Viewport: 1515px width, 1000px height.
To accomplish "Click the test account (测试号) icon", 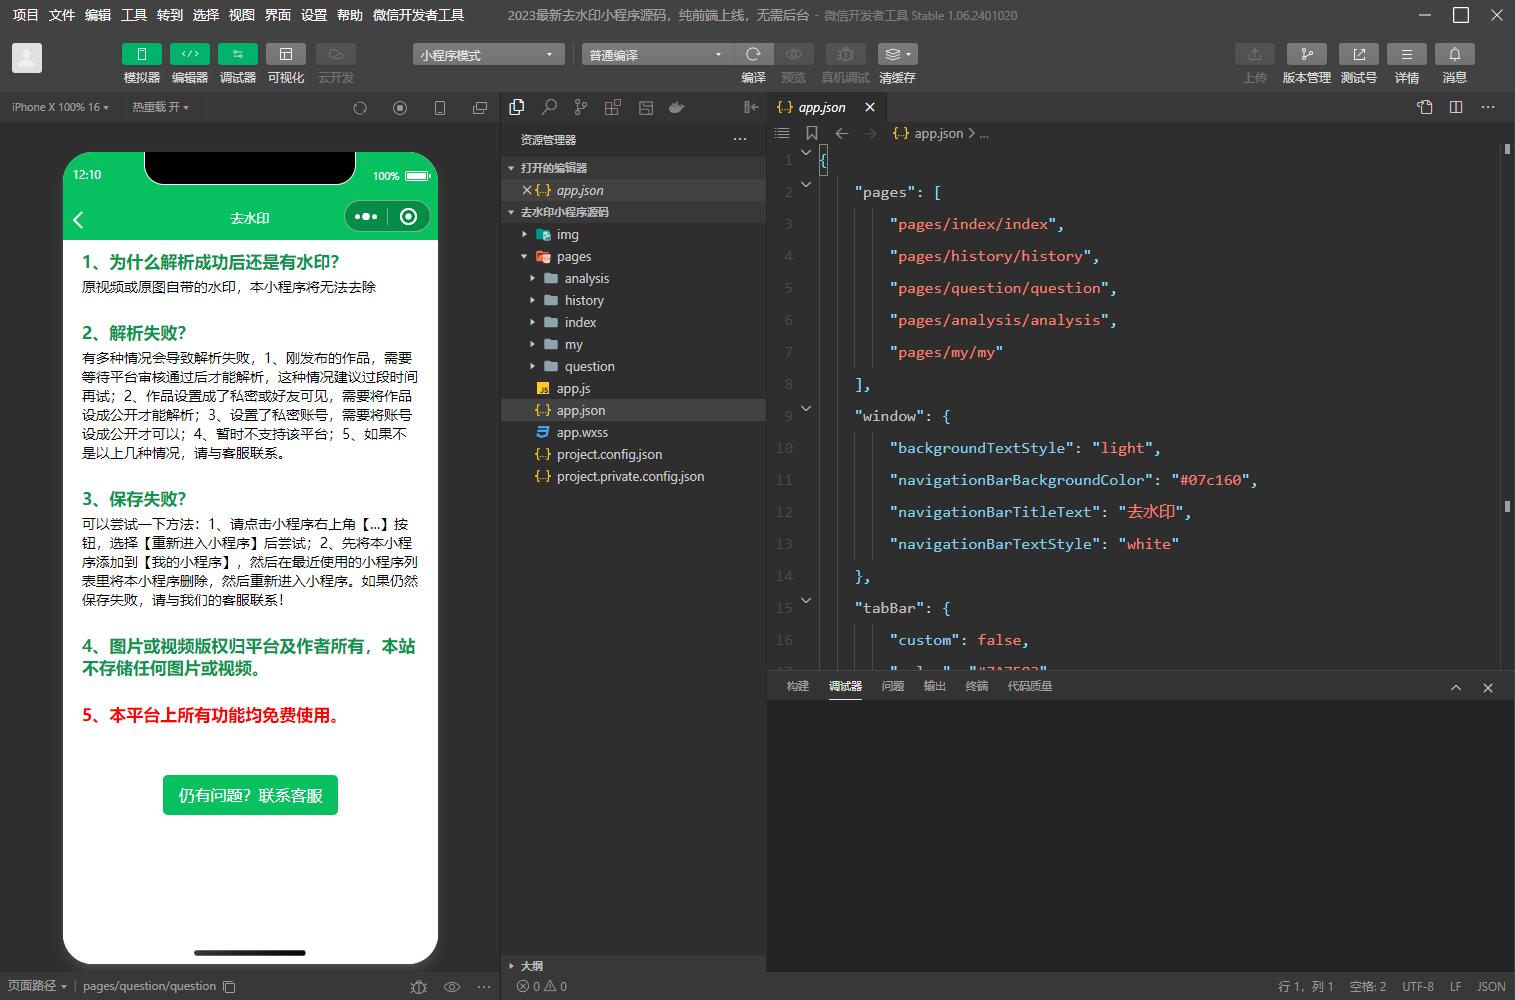I will tap(1359, 54).
